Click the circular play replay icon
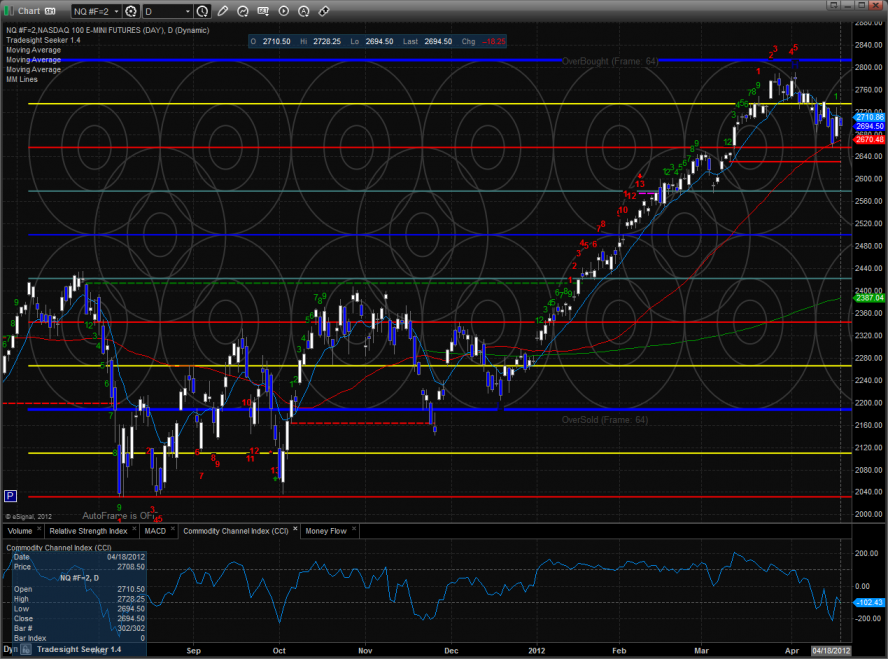Image resolution: width=888 pixels, height=659 pixels. pos(284,11)
